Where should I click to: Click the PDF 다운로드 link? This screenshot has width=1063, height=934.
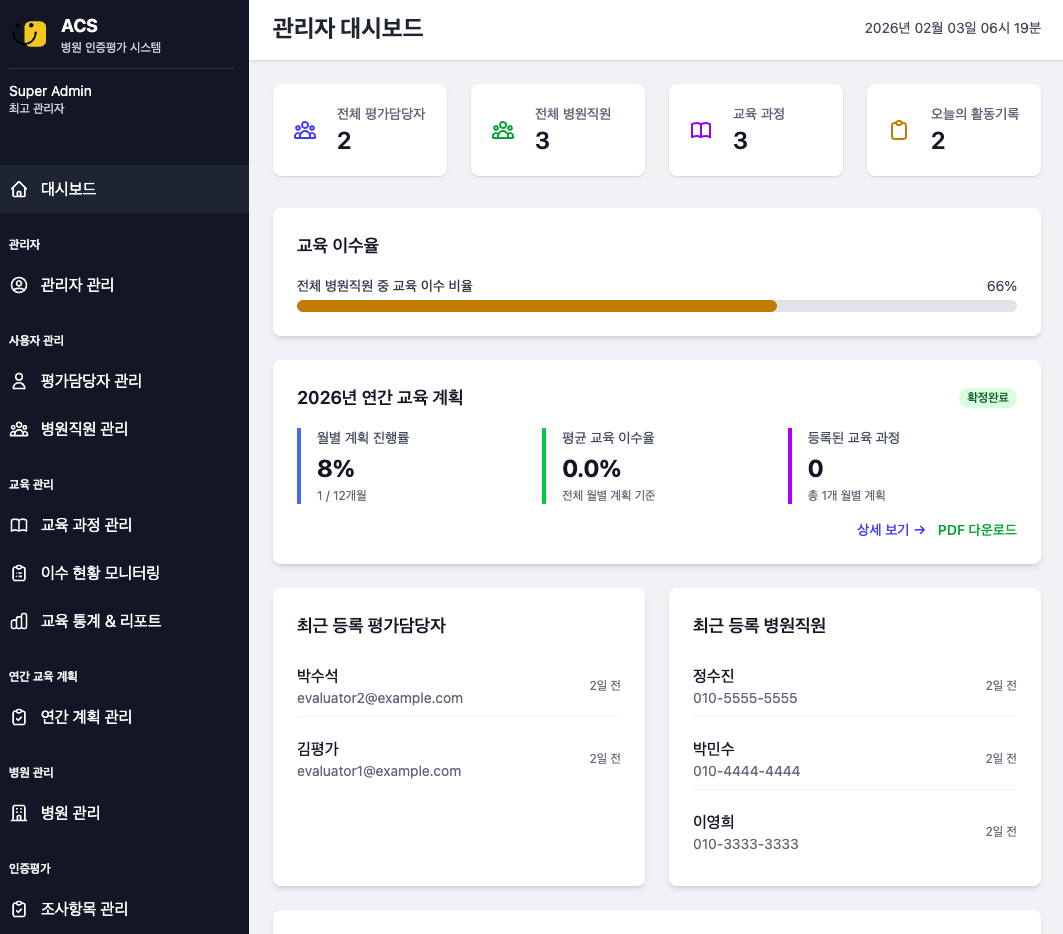click(976, 530)
